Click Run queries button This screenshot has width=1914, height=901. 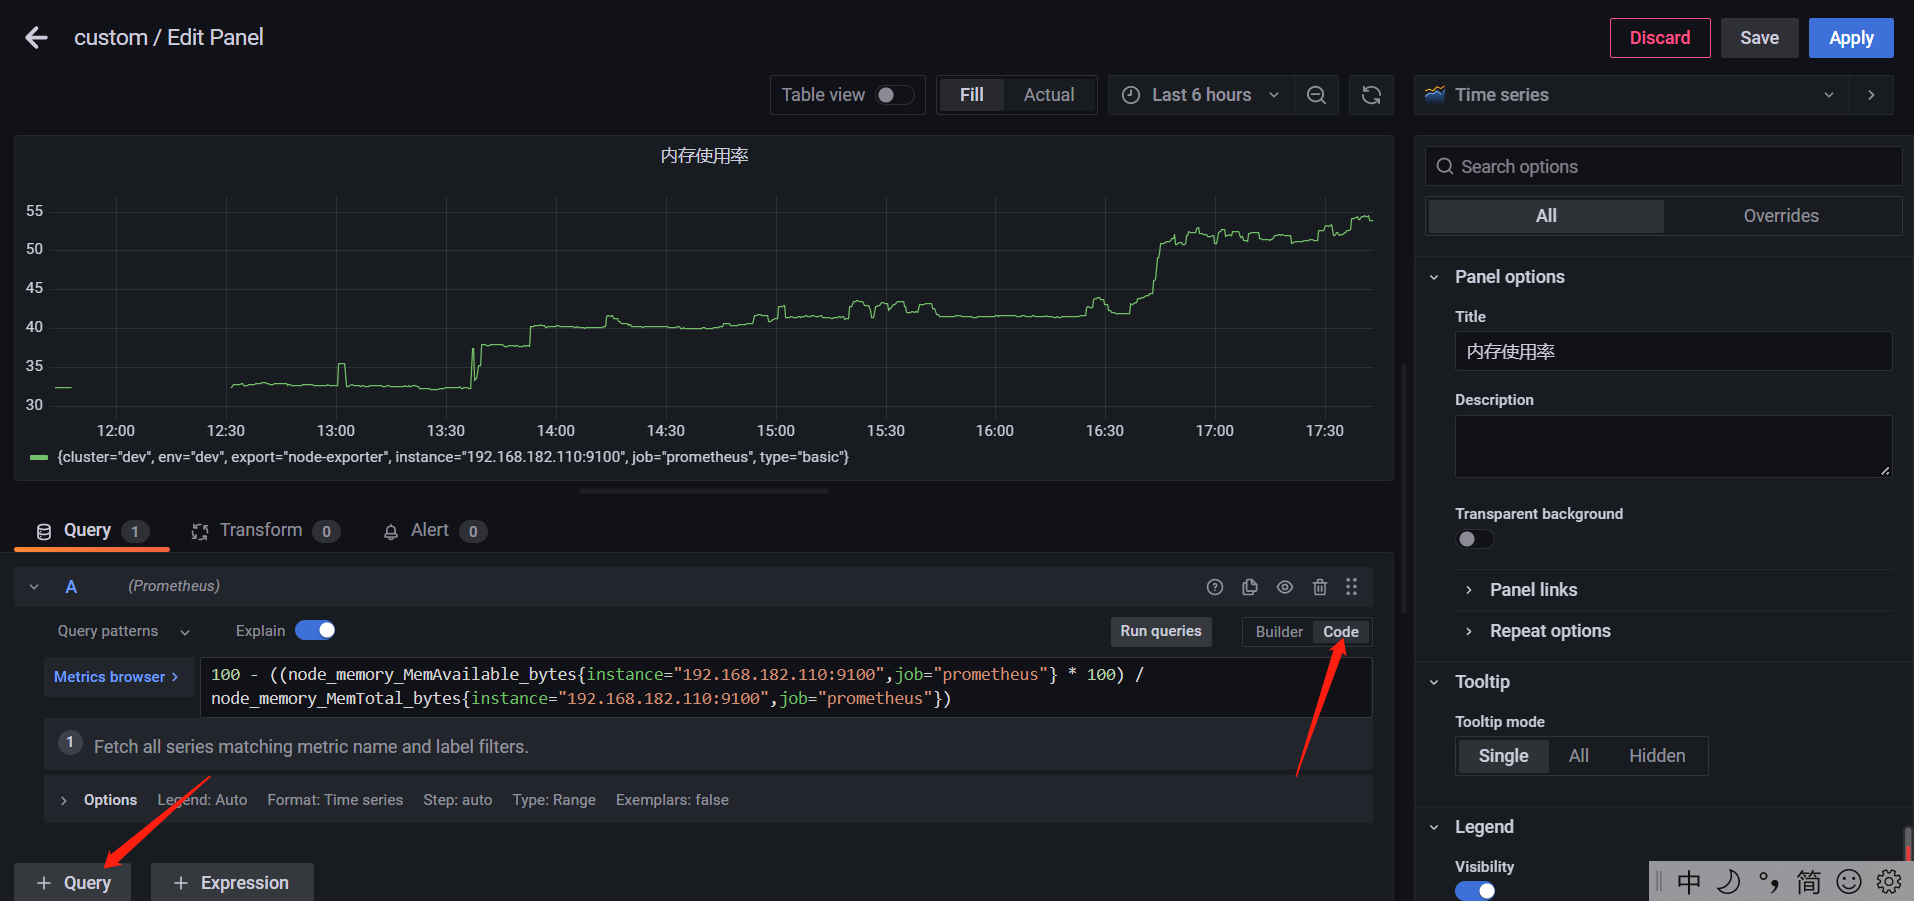pos(1161,631)
